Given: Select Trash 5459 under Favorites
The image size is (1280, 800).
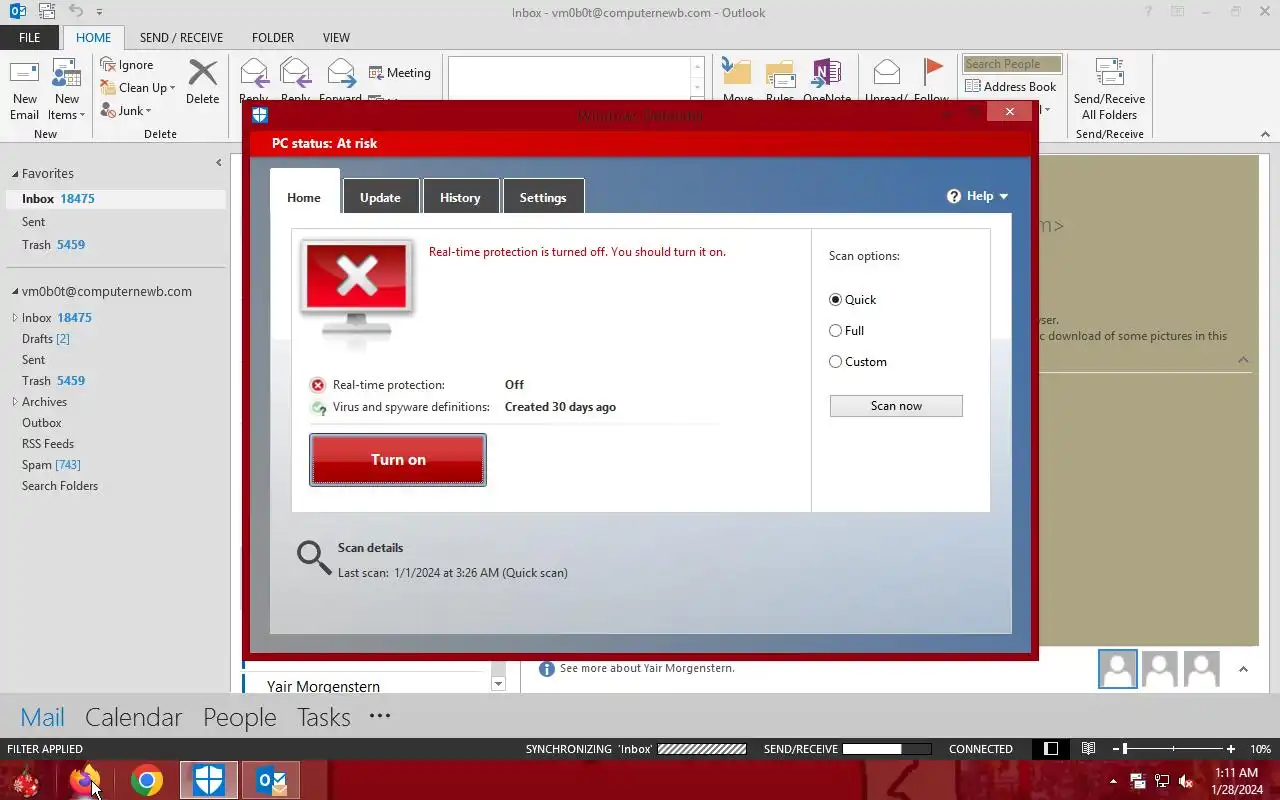Looking at the screenshot, I should point(53,245).
